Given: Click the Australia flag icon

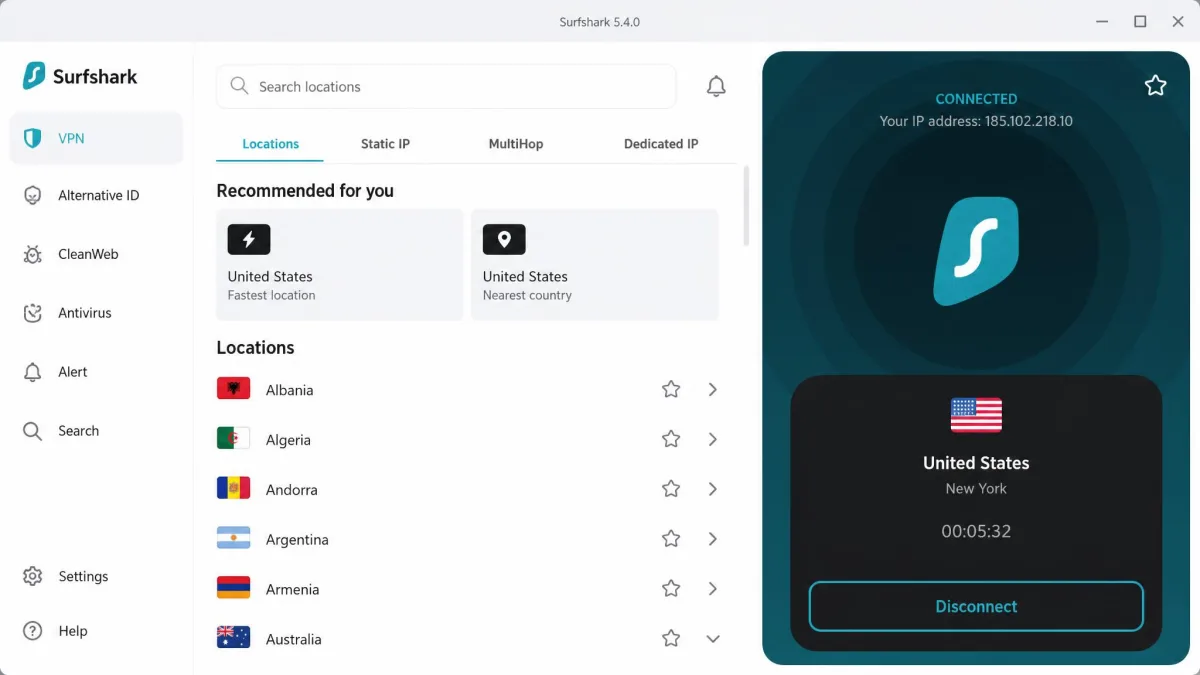Looking at the screenshot, I should coord(233,638).
